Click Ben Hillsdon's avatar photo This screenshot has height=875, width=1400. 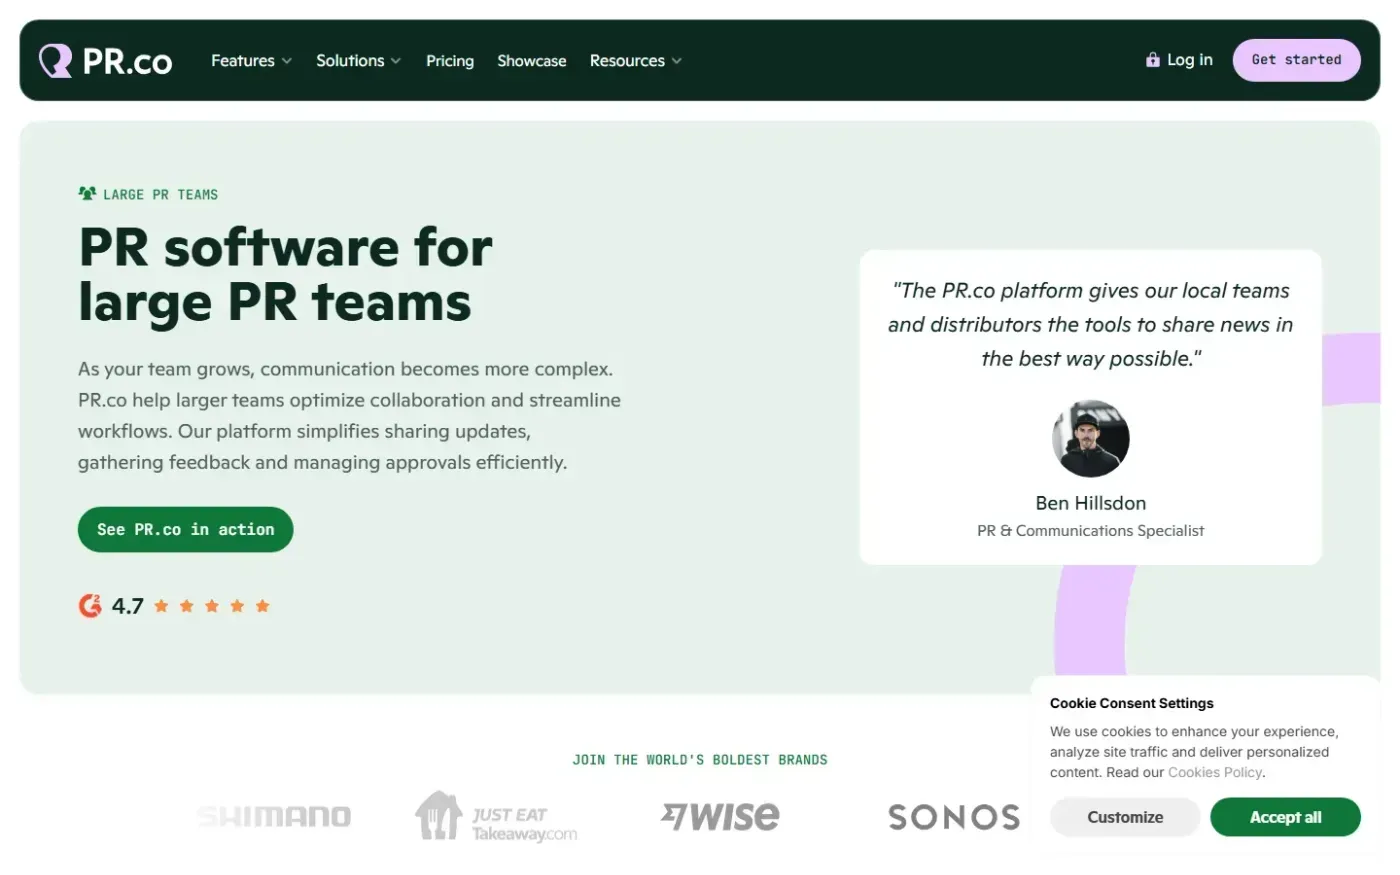tap(1091, 438)
